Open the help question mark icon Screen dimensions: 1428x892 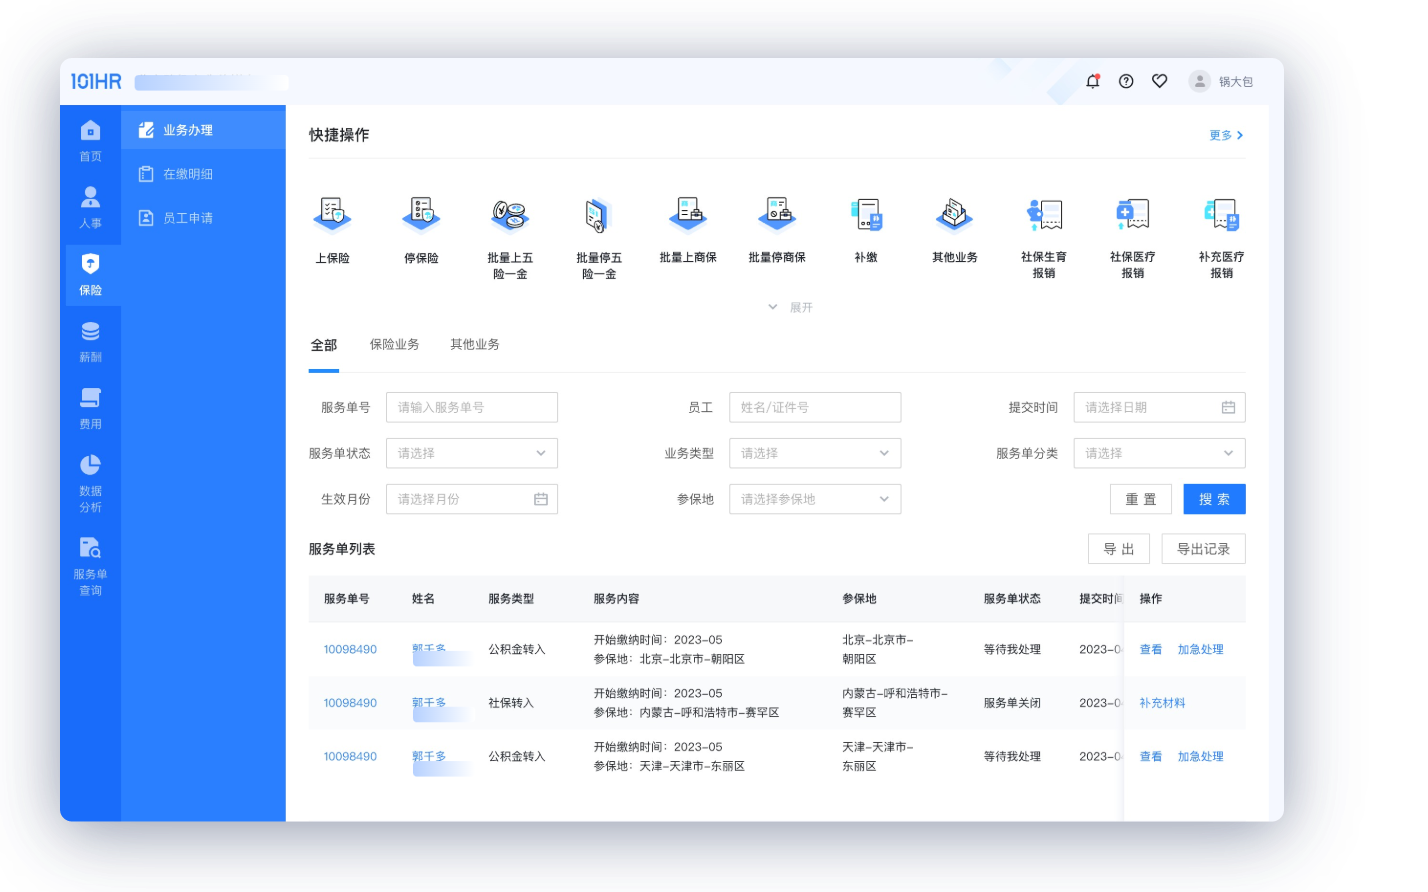[x=1126, y=81]
